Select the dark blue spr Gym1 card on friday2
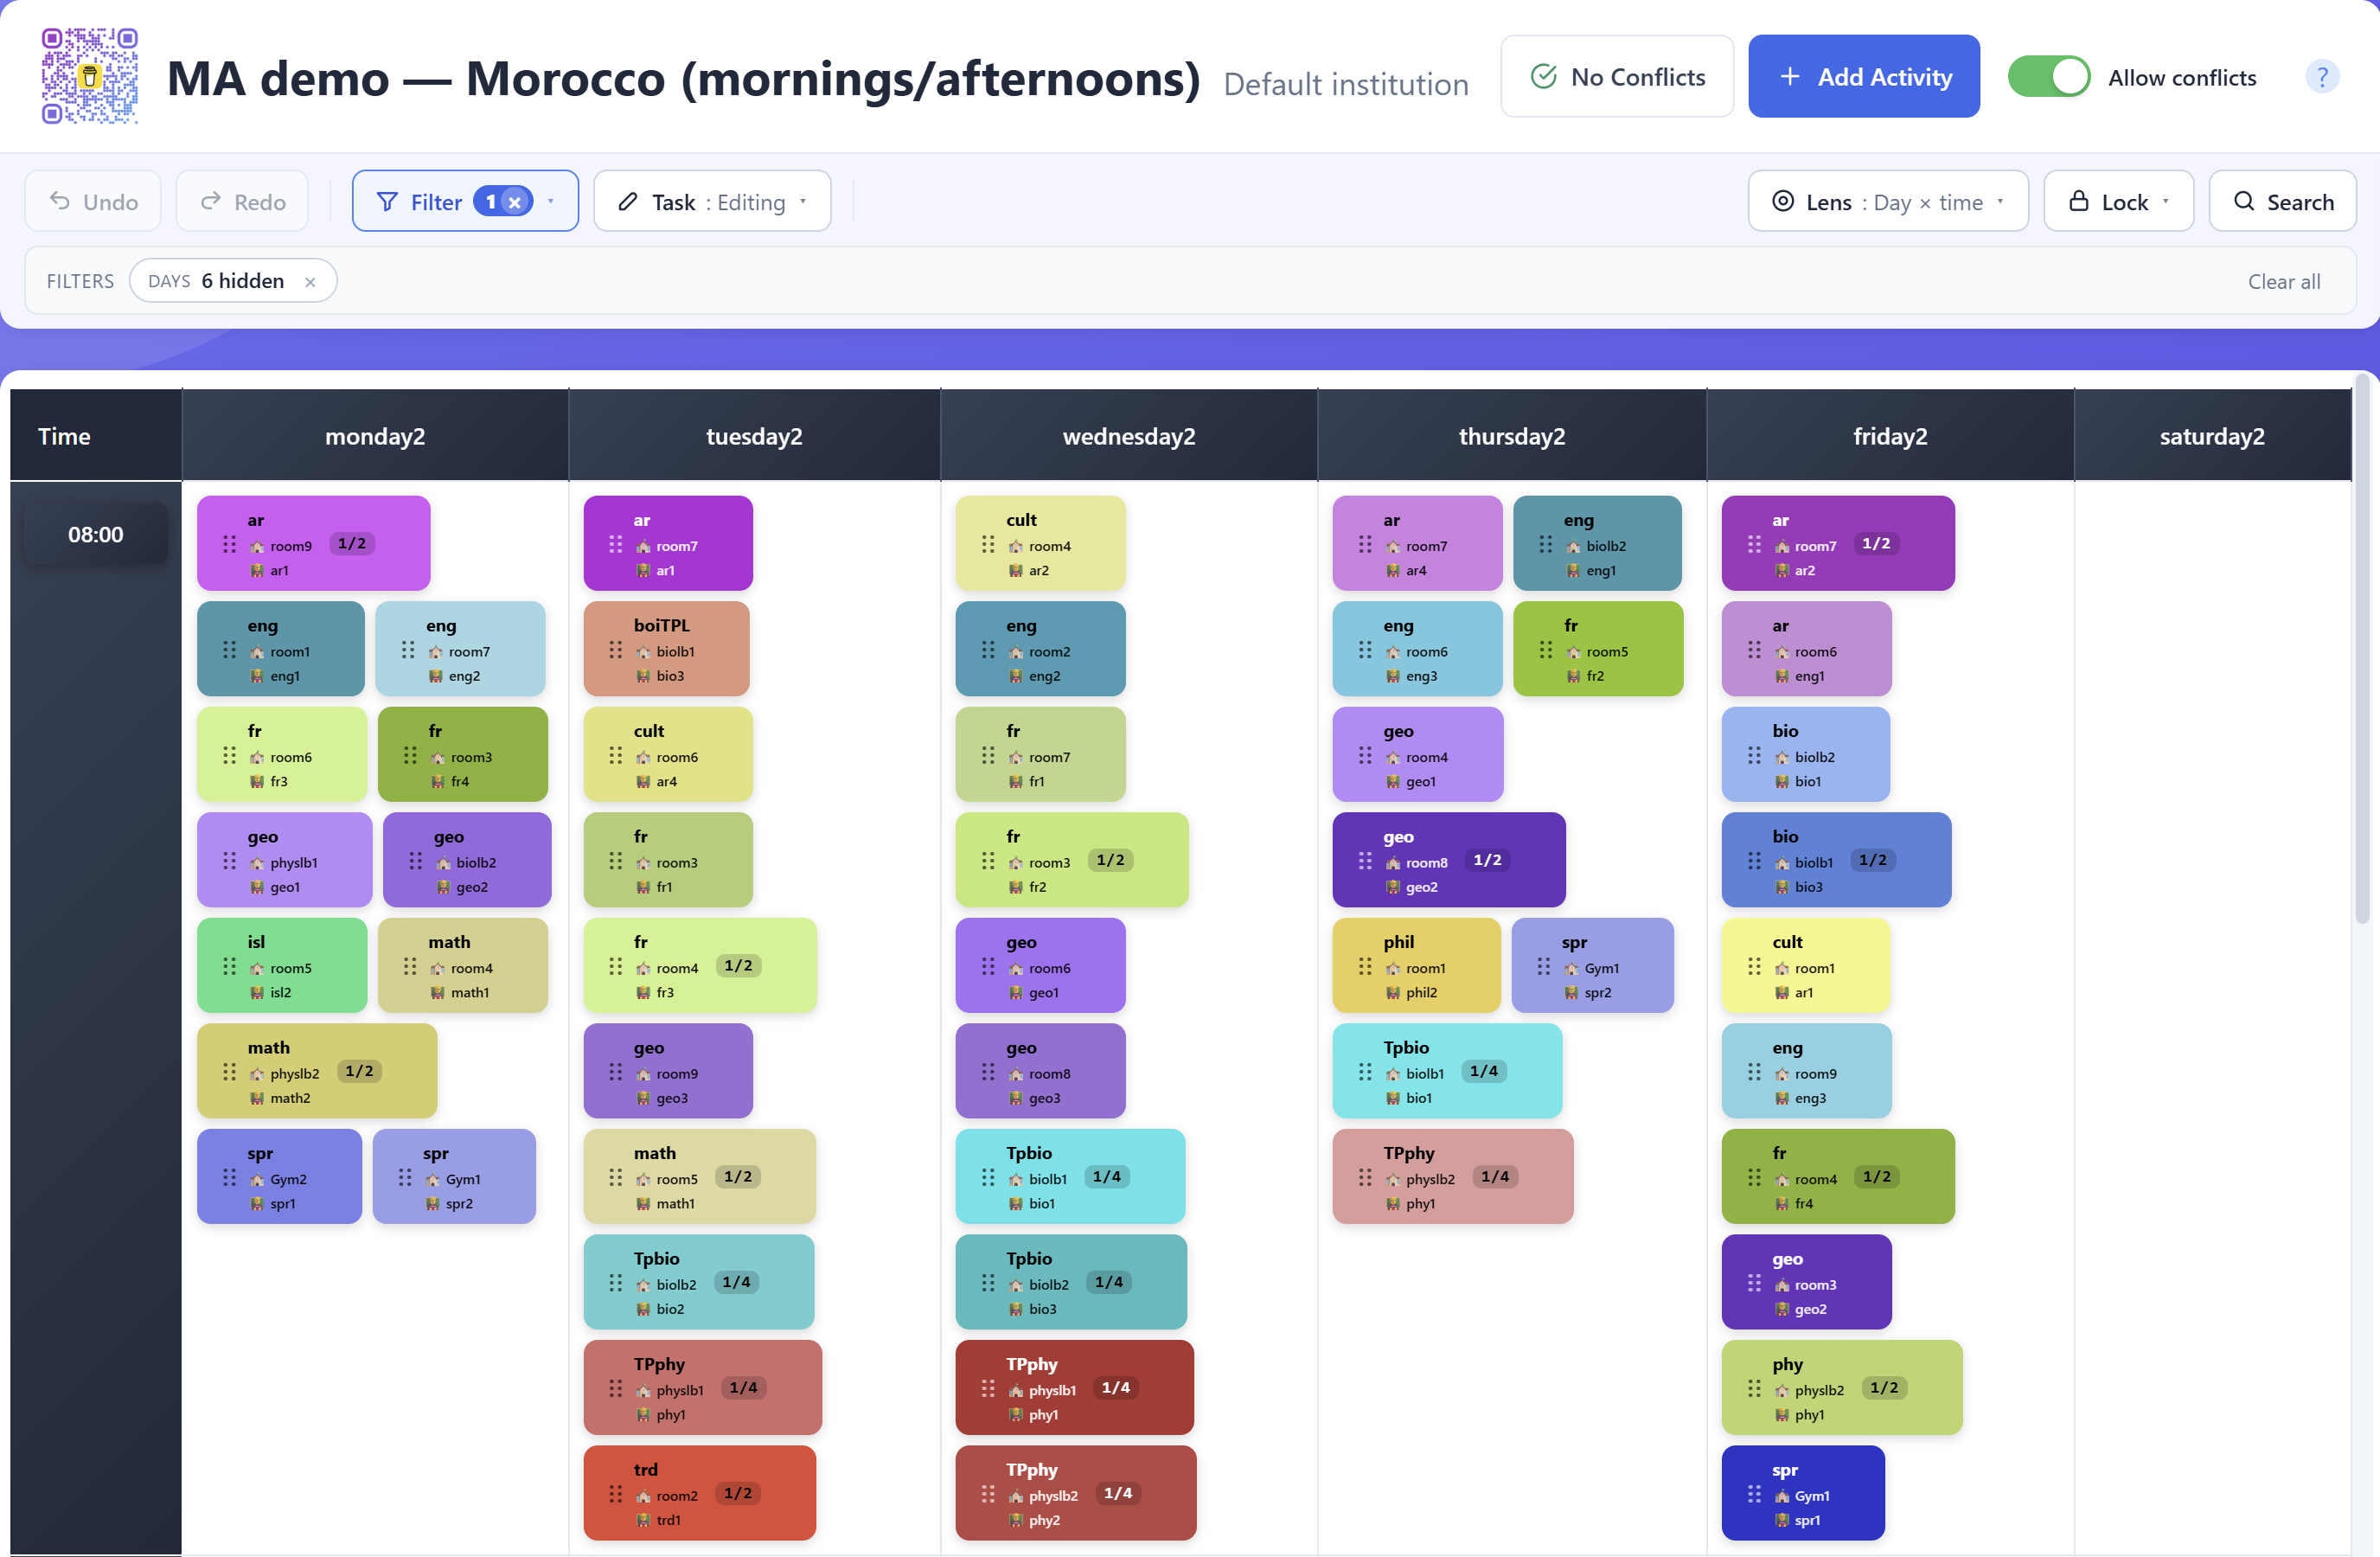2380x1557 pixels. pos(1803,1493)
